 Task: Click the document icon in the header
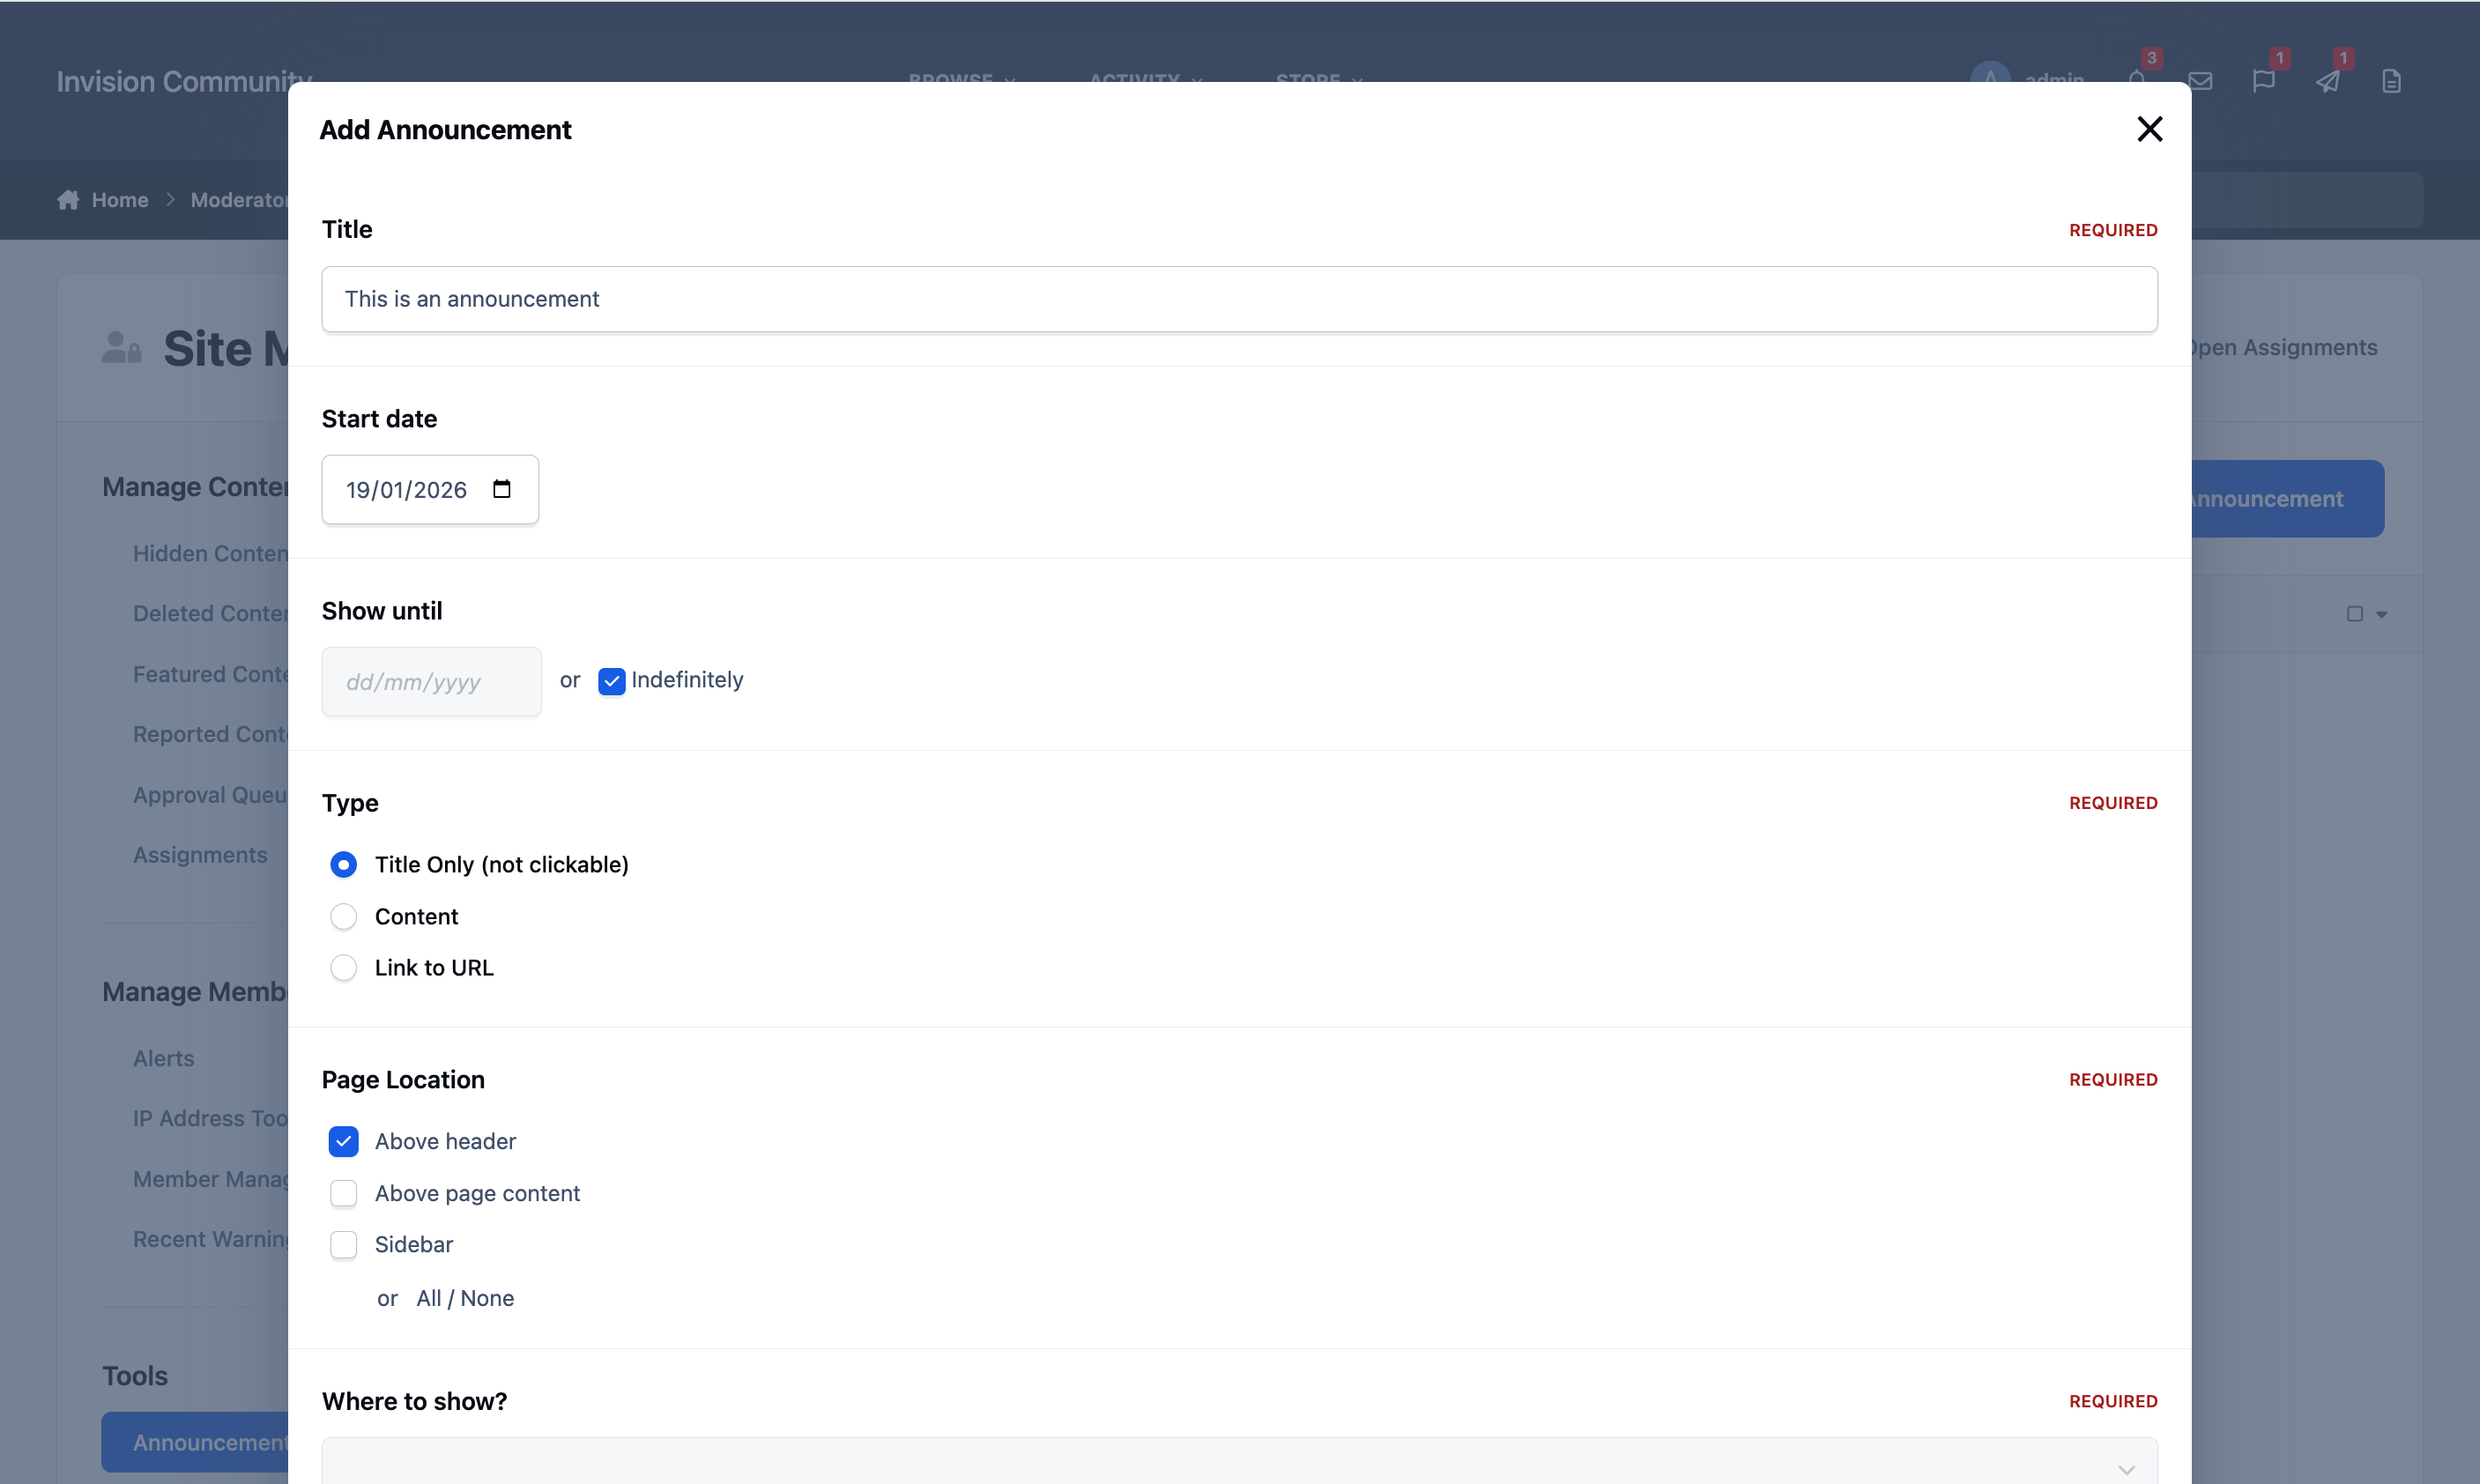point(2391,81)
